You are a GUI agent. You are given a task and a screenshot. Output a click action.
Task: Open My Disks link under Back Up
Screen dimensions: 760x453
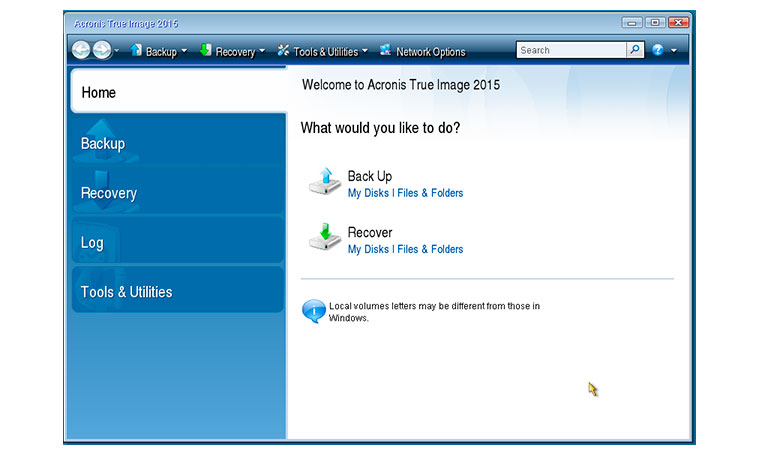coord(368,193)
